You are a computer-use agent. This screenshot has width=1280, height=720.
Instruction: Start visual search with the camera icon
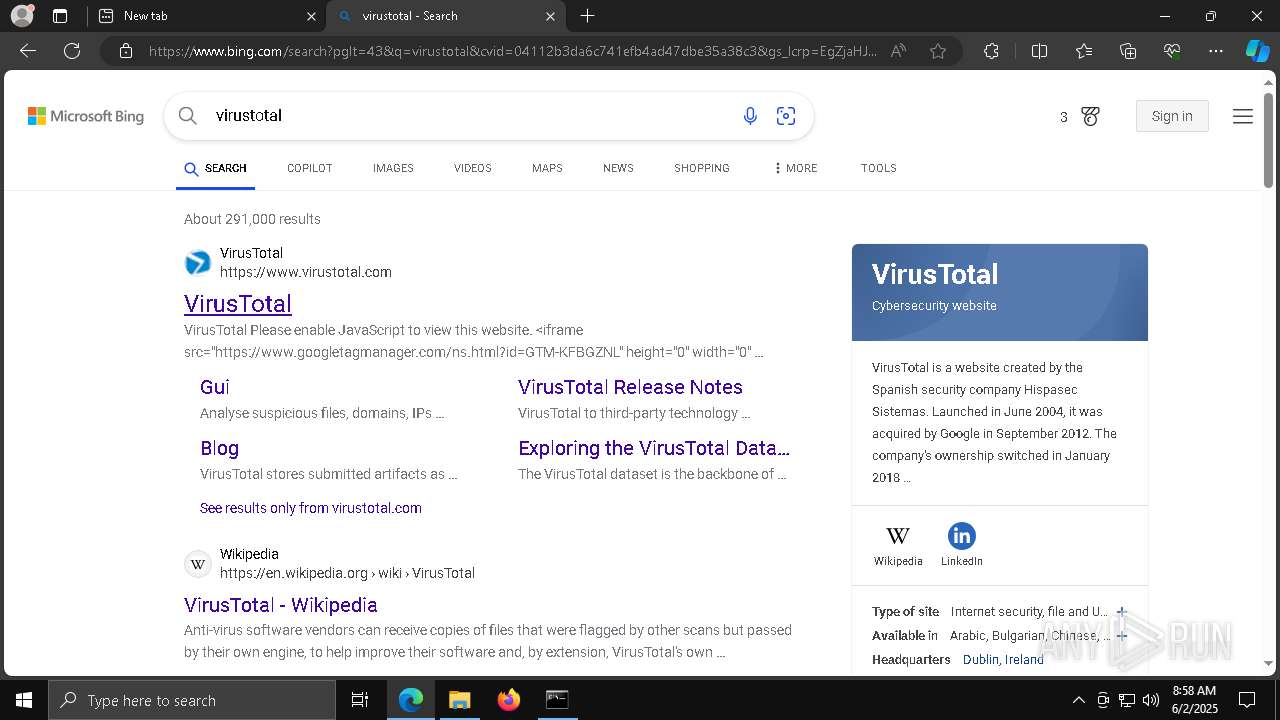coord(786,116)
